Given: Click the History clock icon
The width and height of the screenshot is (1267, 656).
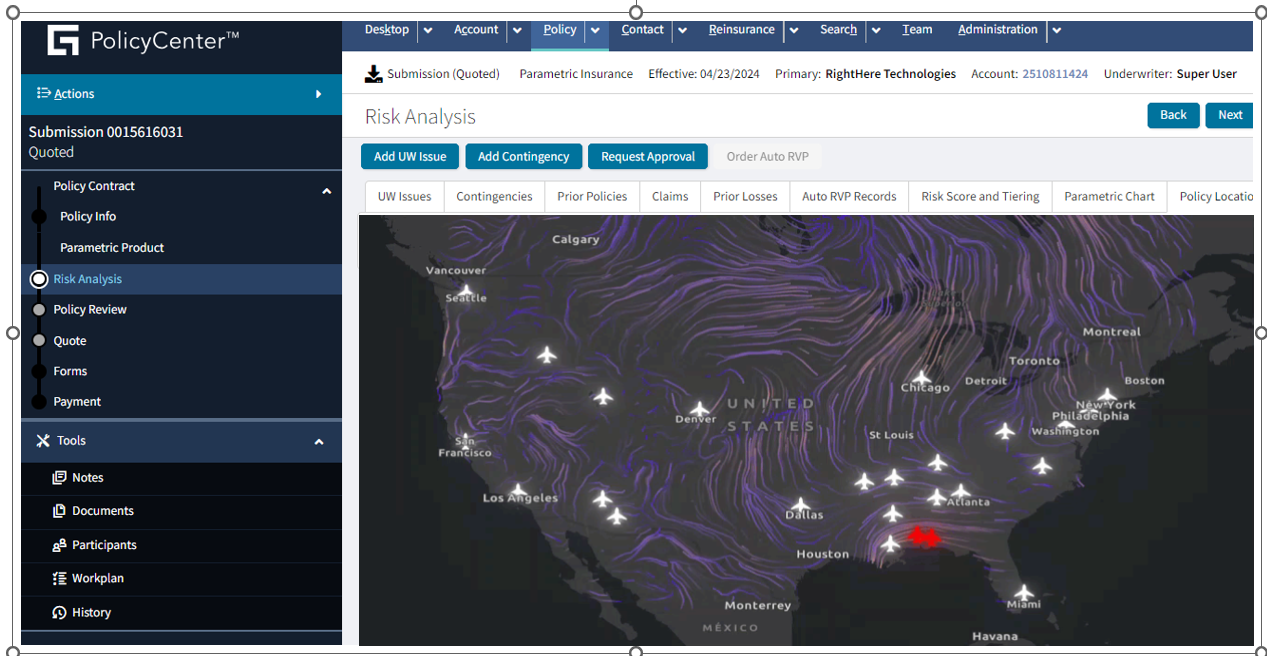Looking at the screenshot, I should click(x=59, y=612).
